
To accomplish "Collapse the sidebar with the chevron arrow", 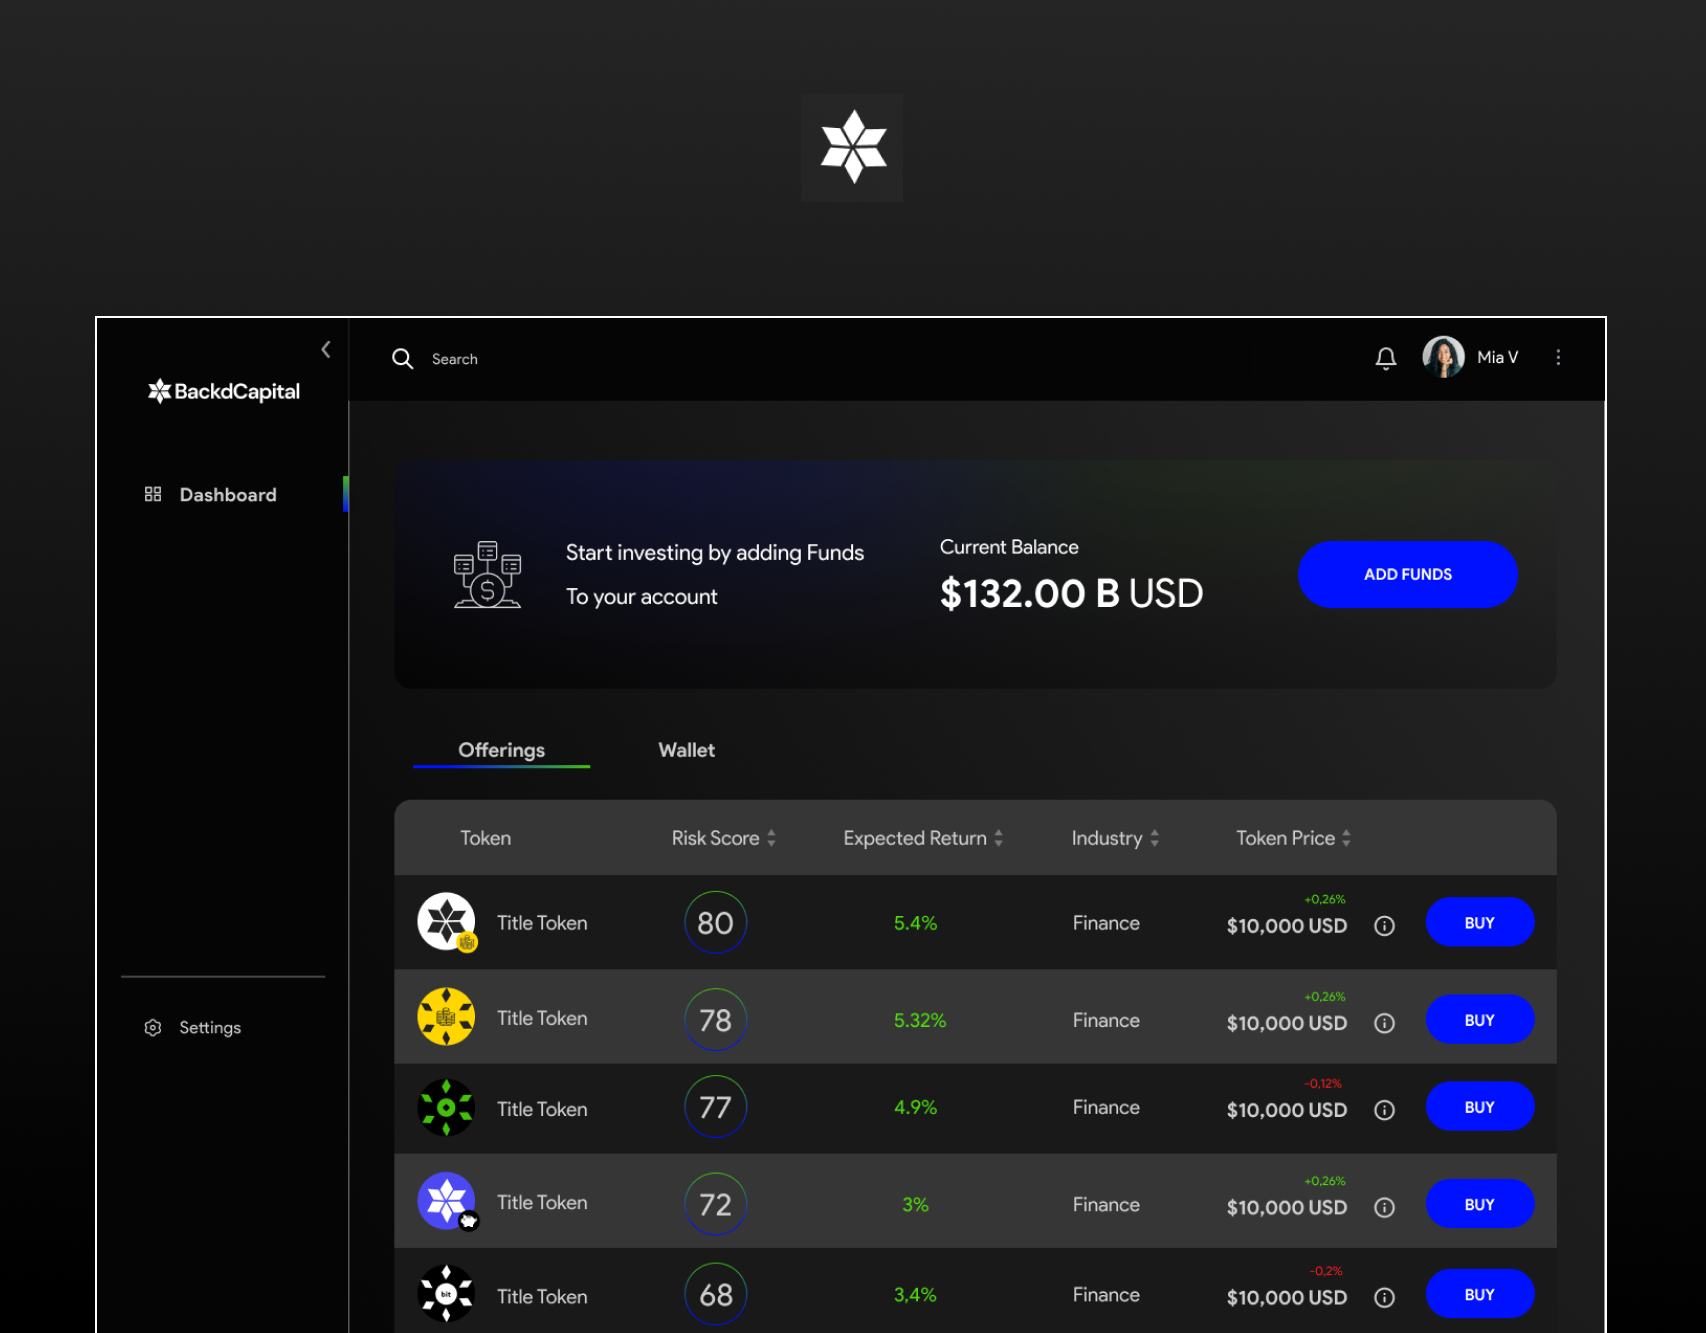I will click(326, 349).
